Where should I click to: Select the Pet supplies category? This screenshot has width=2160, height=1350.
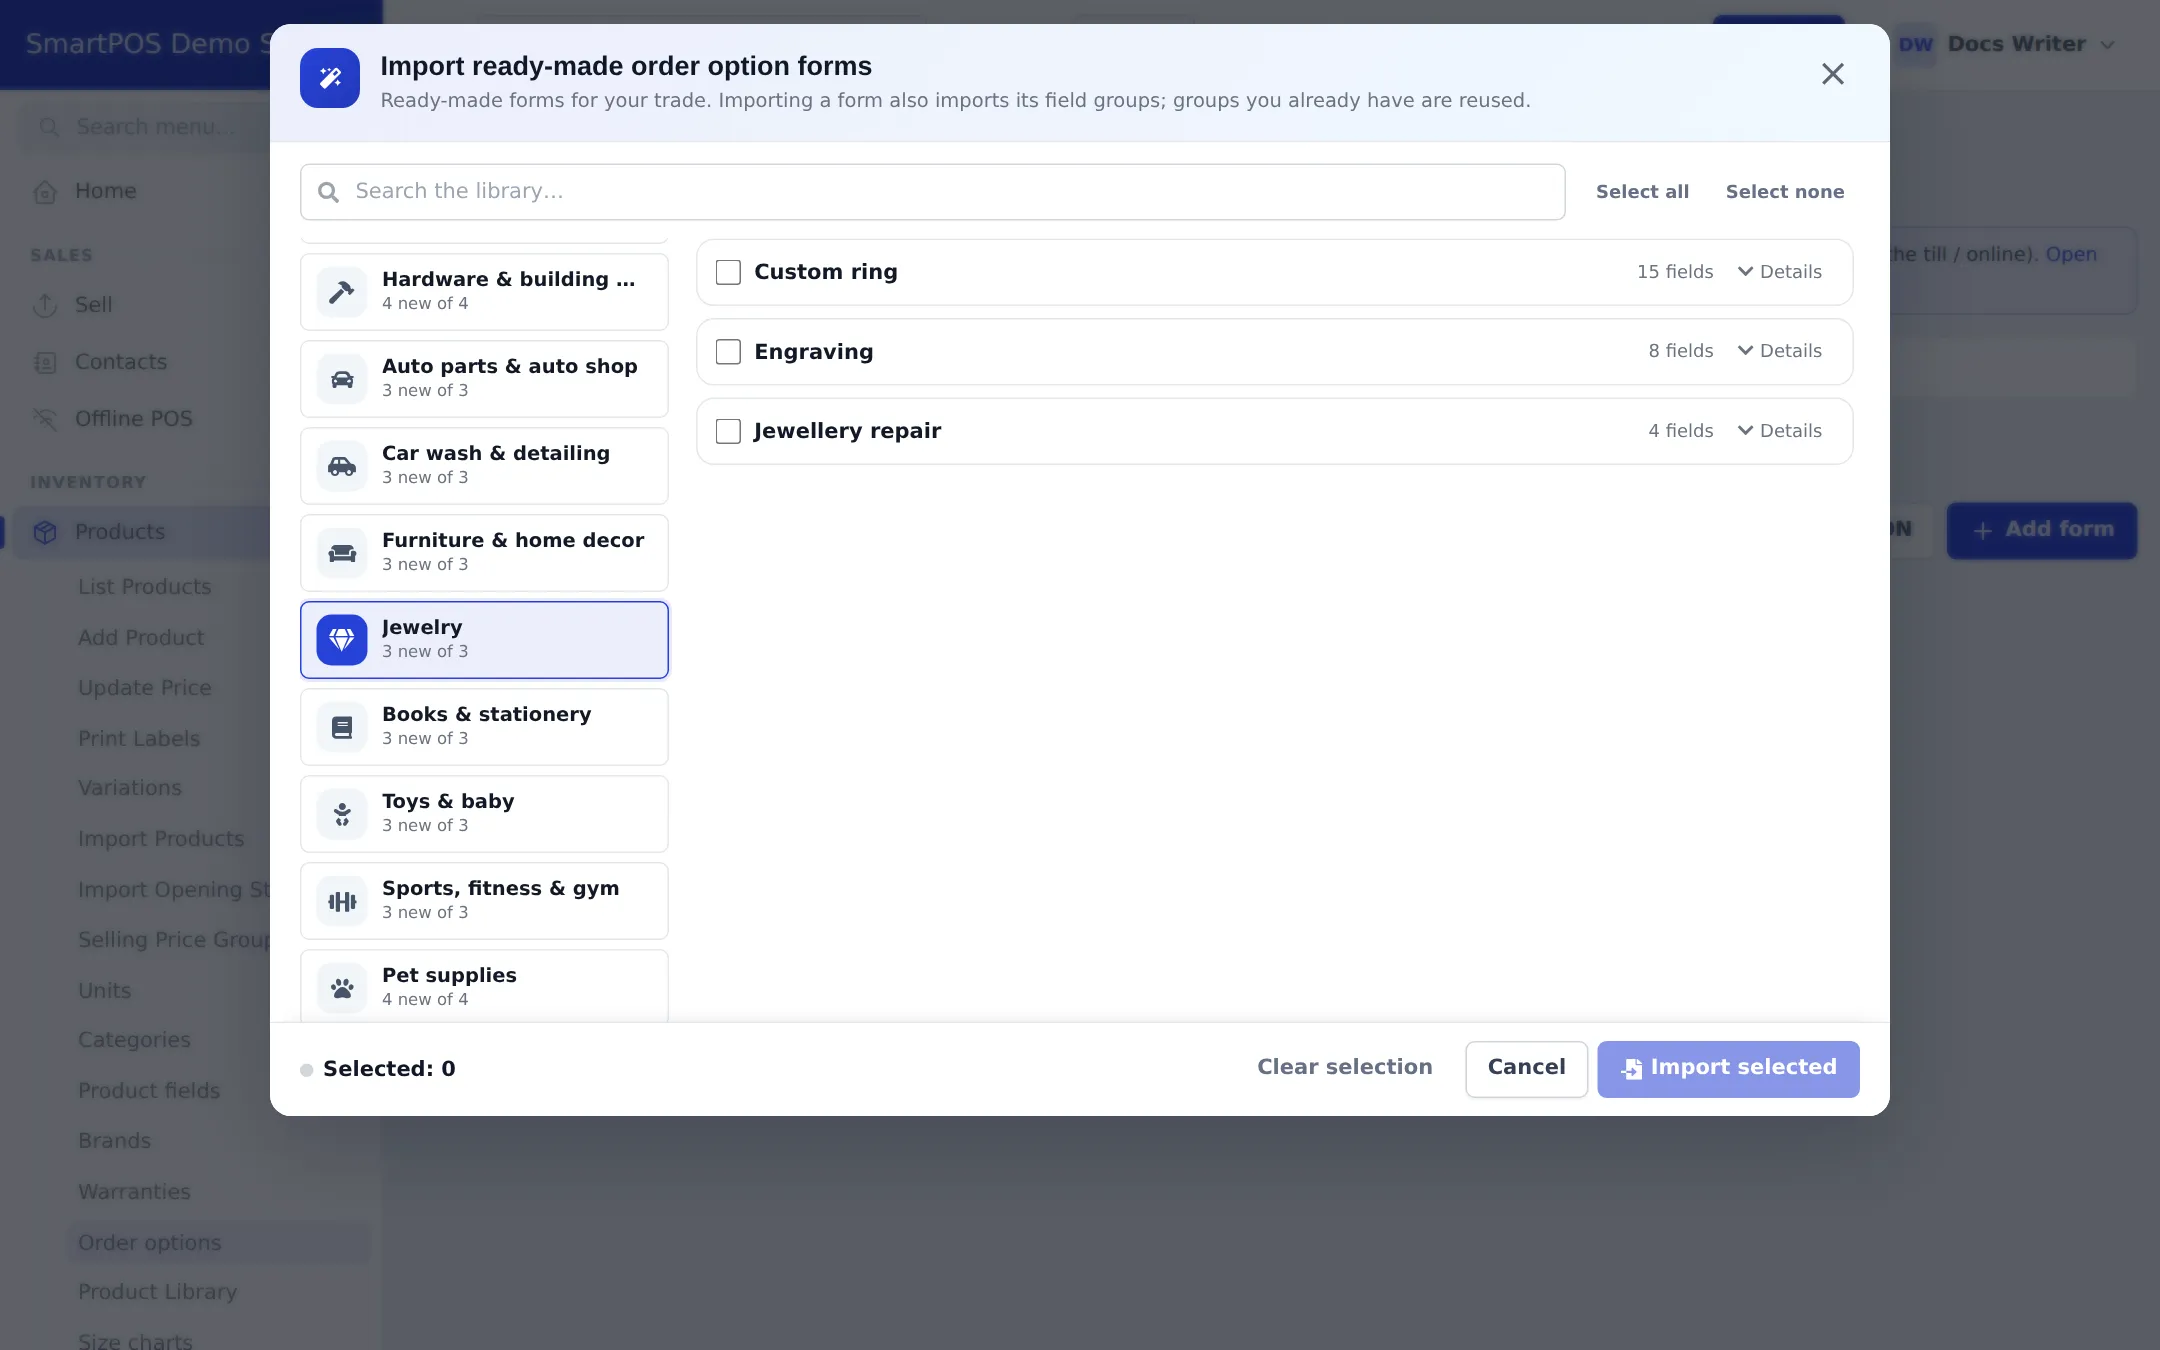coord(484,986)
